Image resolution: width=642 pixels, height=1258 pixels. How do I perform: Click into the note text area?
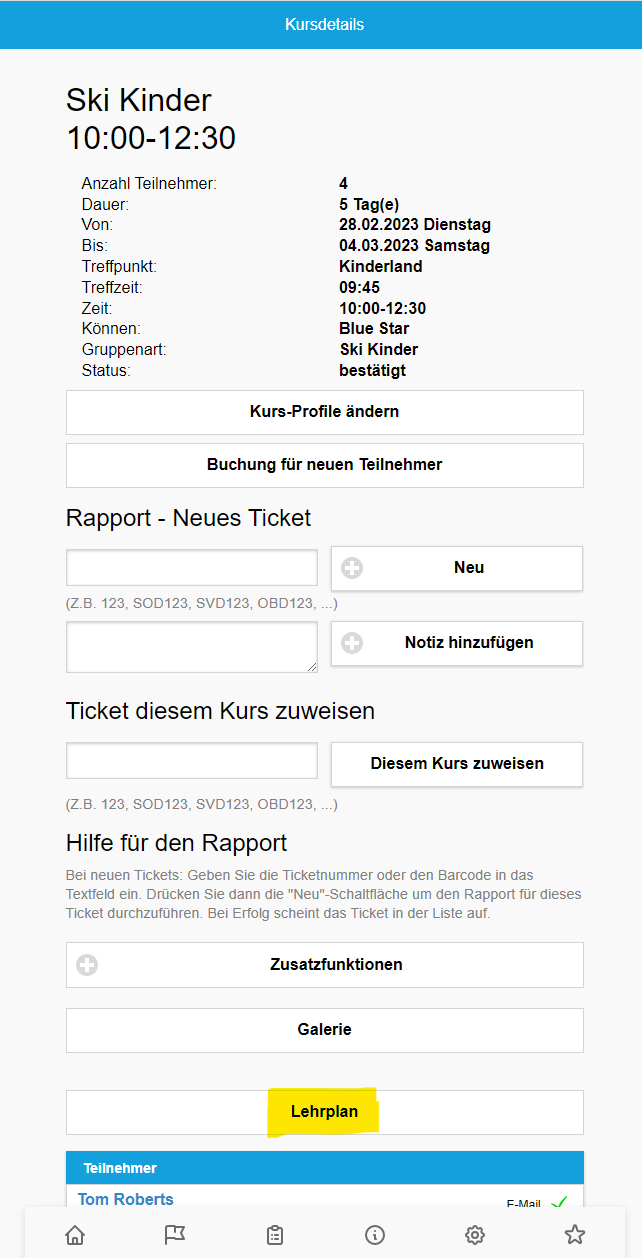coord(192,647)
